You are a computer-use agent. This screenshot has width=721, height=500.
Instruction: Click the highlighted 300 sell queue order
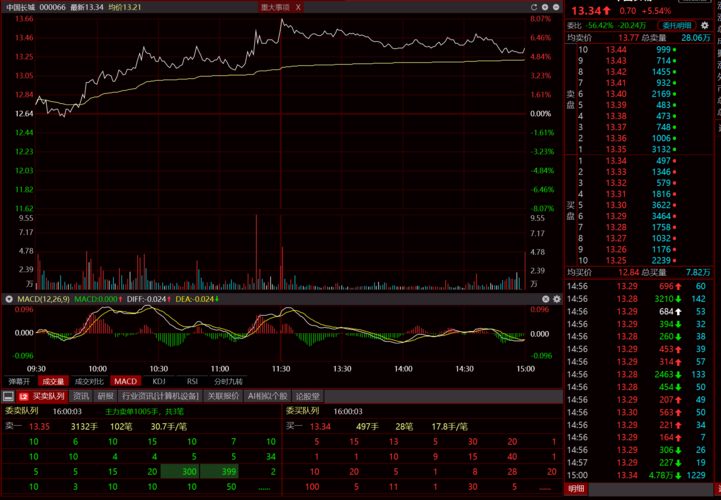[x=180, y=471]
